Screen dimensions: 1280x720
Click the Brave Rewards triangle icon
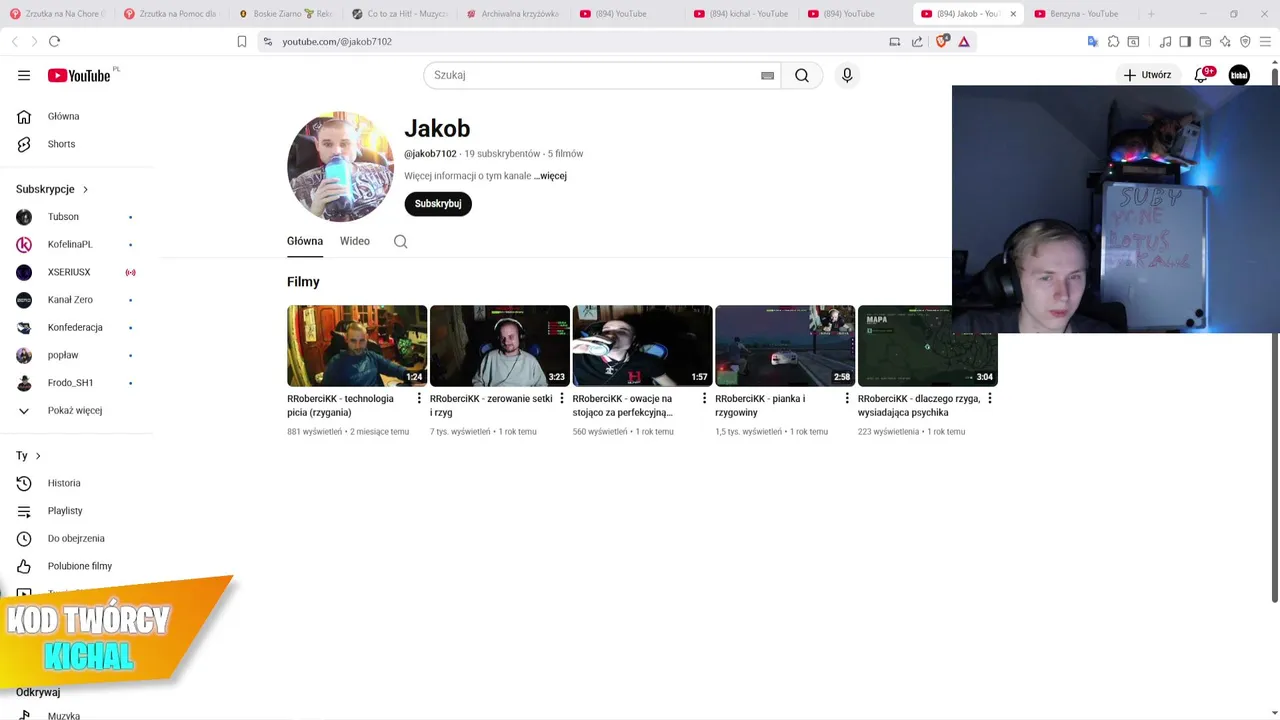(964, 41)
